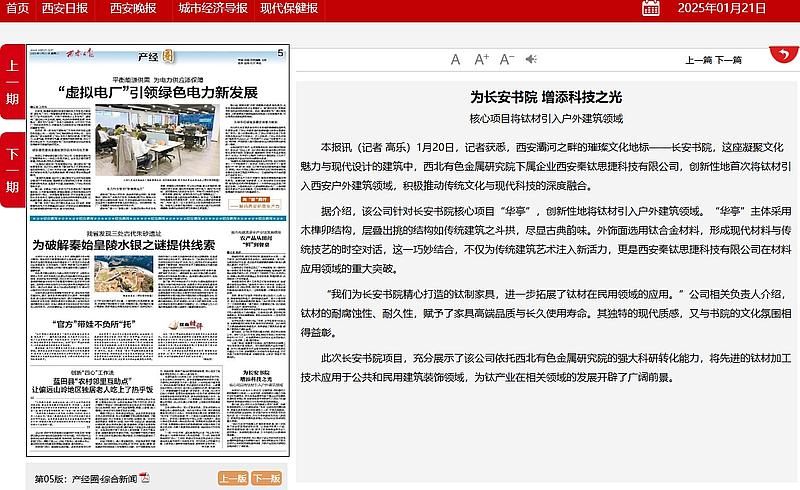Switch to 西安晚报 tab

tap(133, 9)
